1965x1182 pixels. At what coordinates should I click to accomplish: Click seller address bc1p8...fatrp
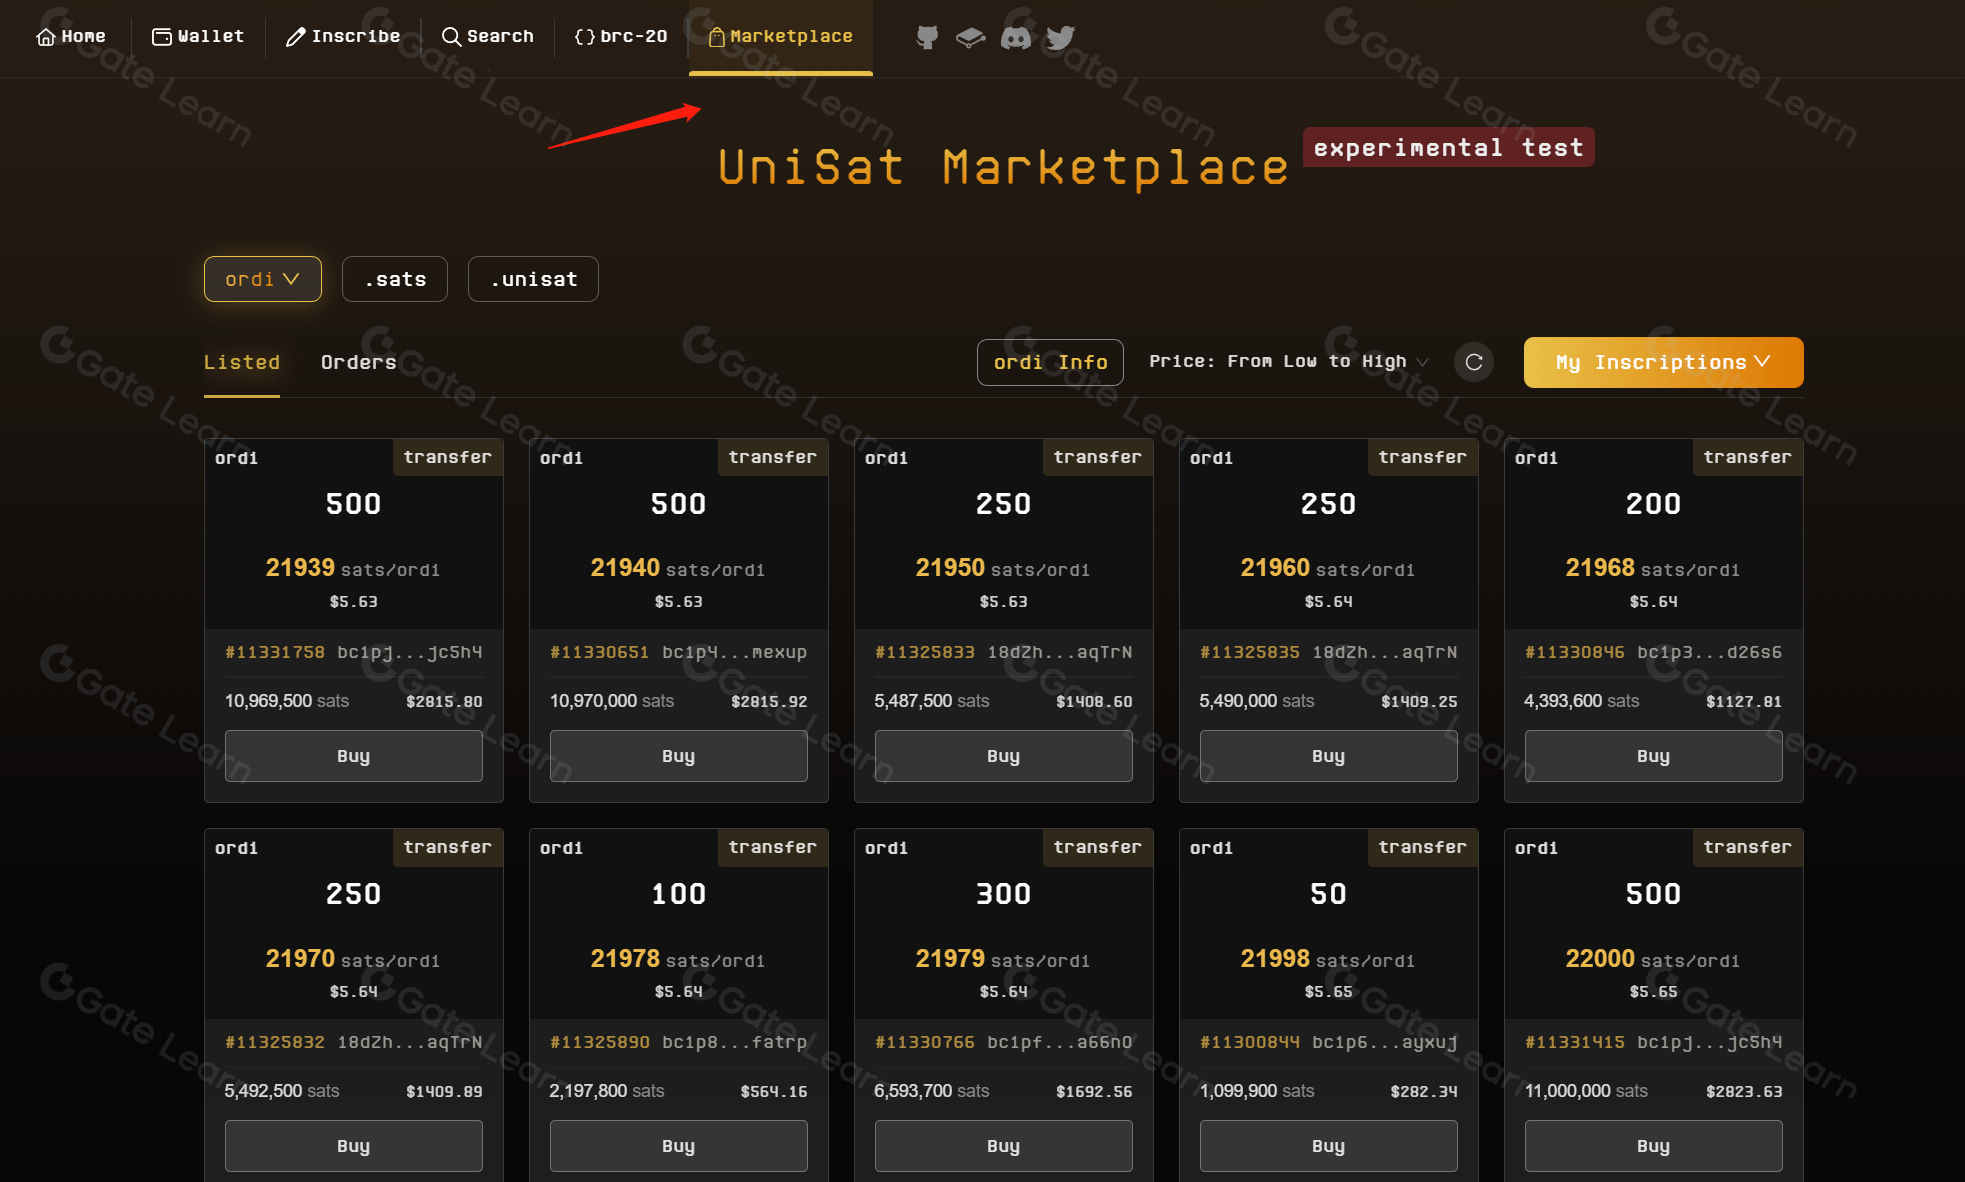point(735,1042)
